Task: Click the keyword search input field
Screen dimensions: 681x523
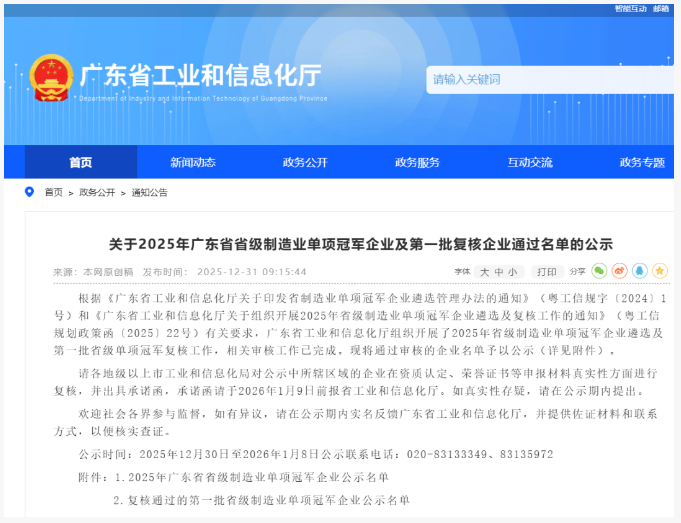Action: pos(550,79)
